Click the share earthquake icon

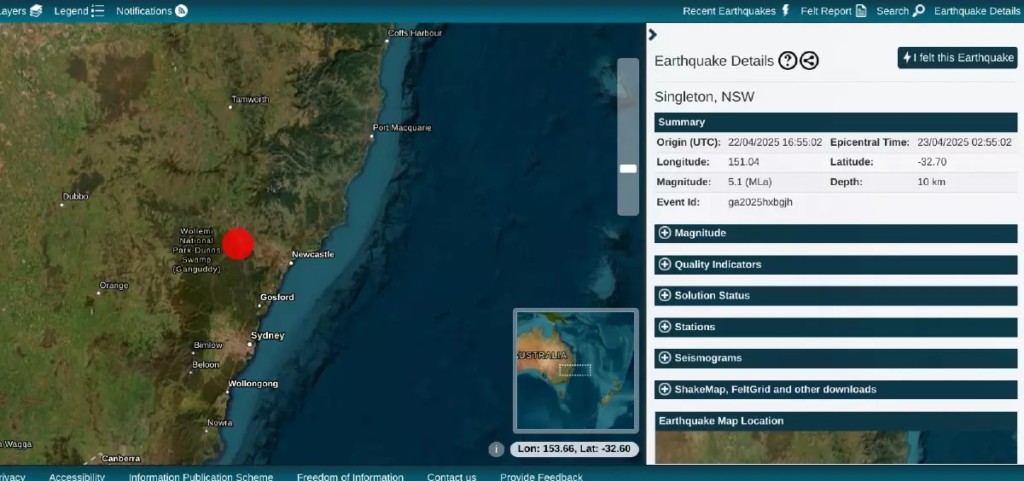pyautogui.click(x=809, y=61)
